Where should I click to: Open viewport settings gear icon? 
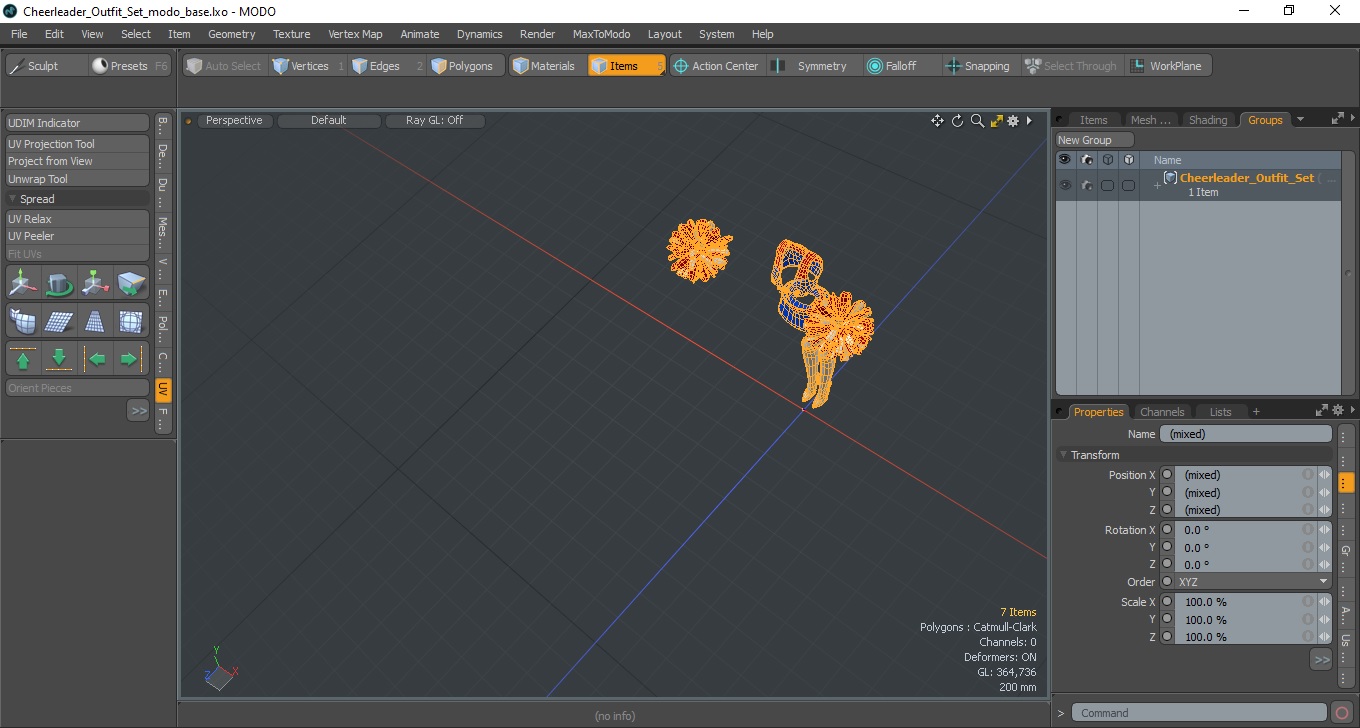point(1013,121)
